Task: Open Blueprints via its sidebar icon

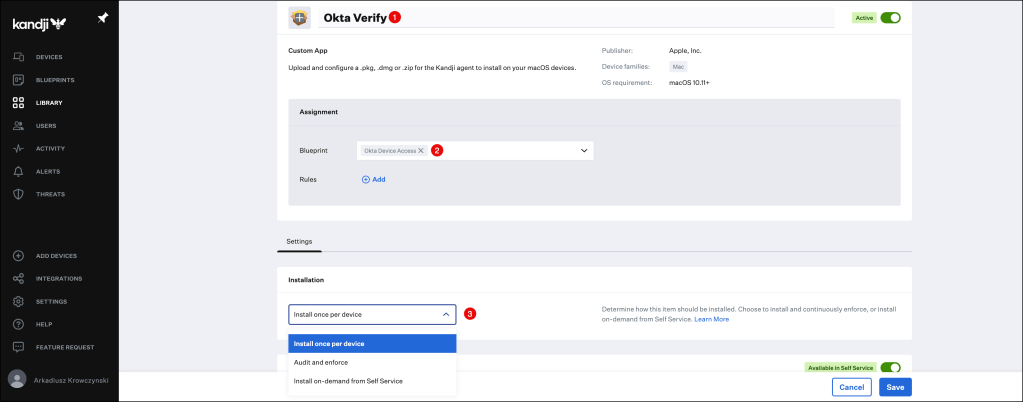Action: coord(18,80)
